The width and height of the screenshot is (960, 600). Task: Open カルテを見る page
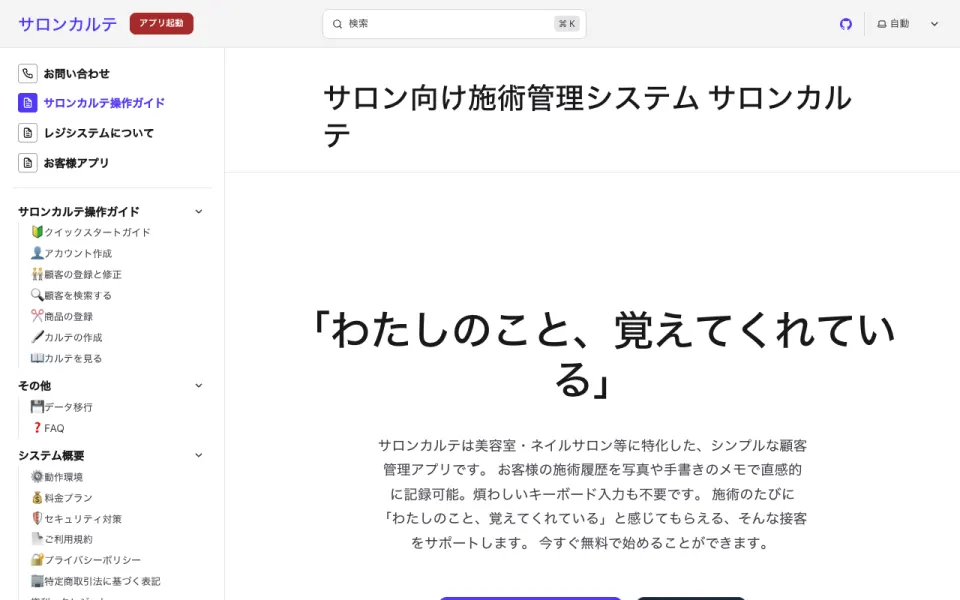[67, 358]
